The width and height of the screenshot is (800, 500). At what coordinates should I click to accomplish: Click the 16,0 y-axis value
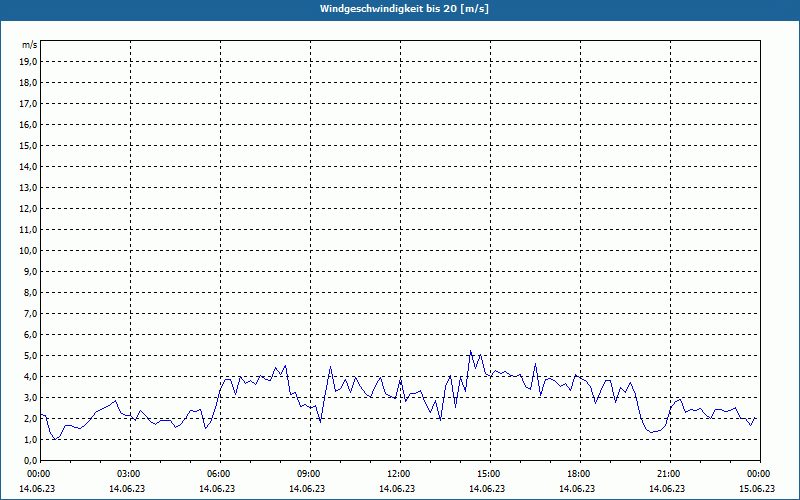(28, 124)
